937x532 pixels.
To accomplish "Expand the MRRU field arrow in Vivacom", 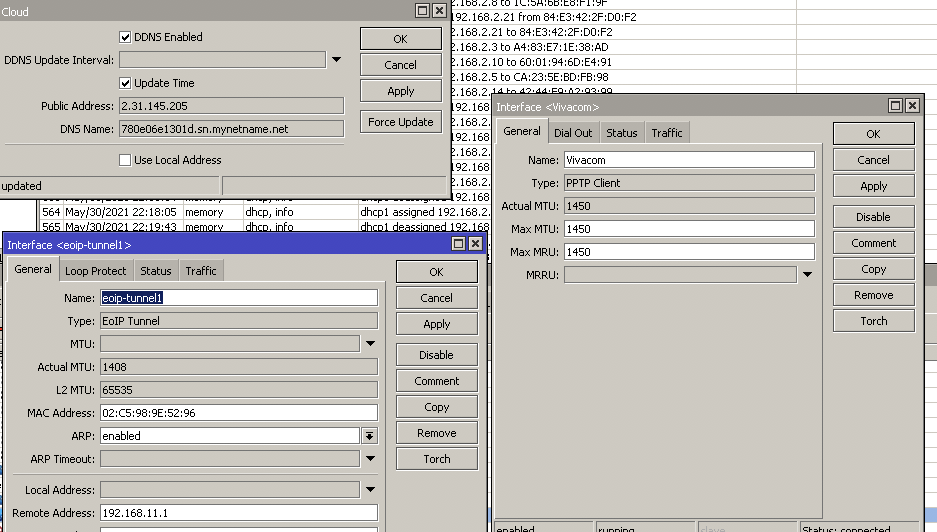I will tap(807, 274).
